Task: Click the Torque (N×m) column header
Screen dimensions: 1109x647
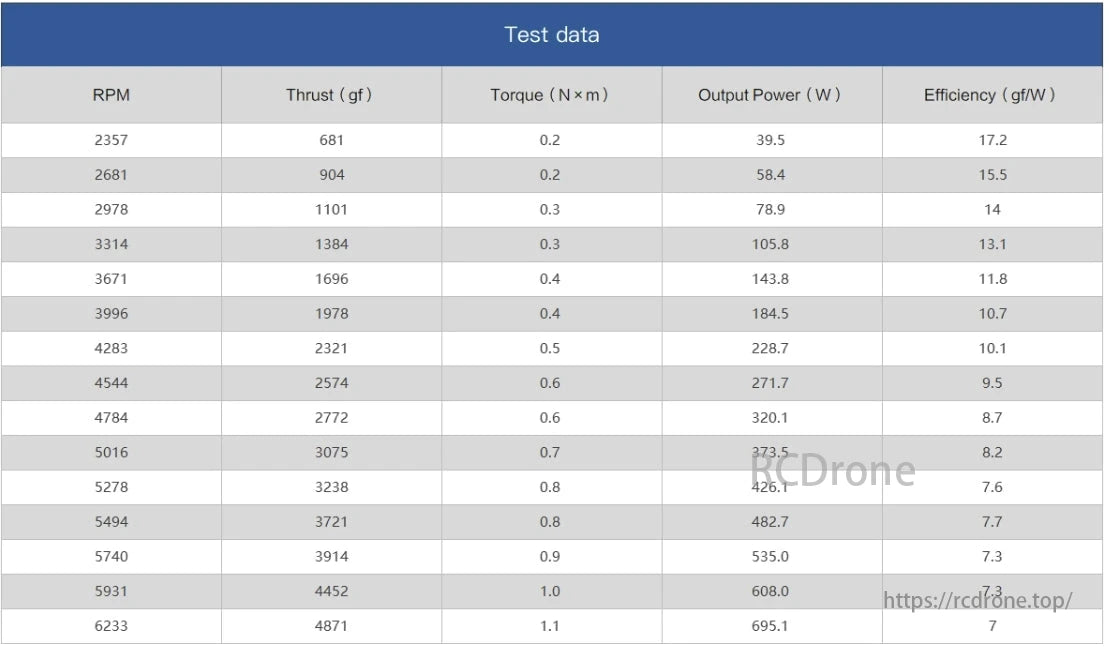Action: tap(550, 95)
